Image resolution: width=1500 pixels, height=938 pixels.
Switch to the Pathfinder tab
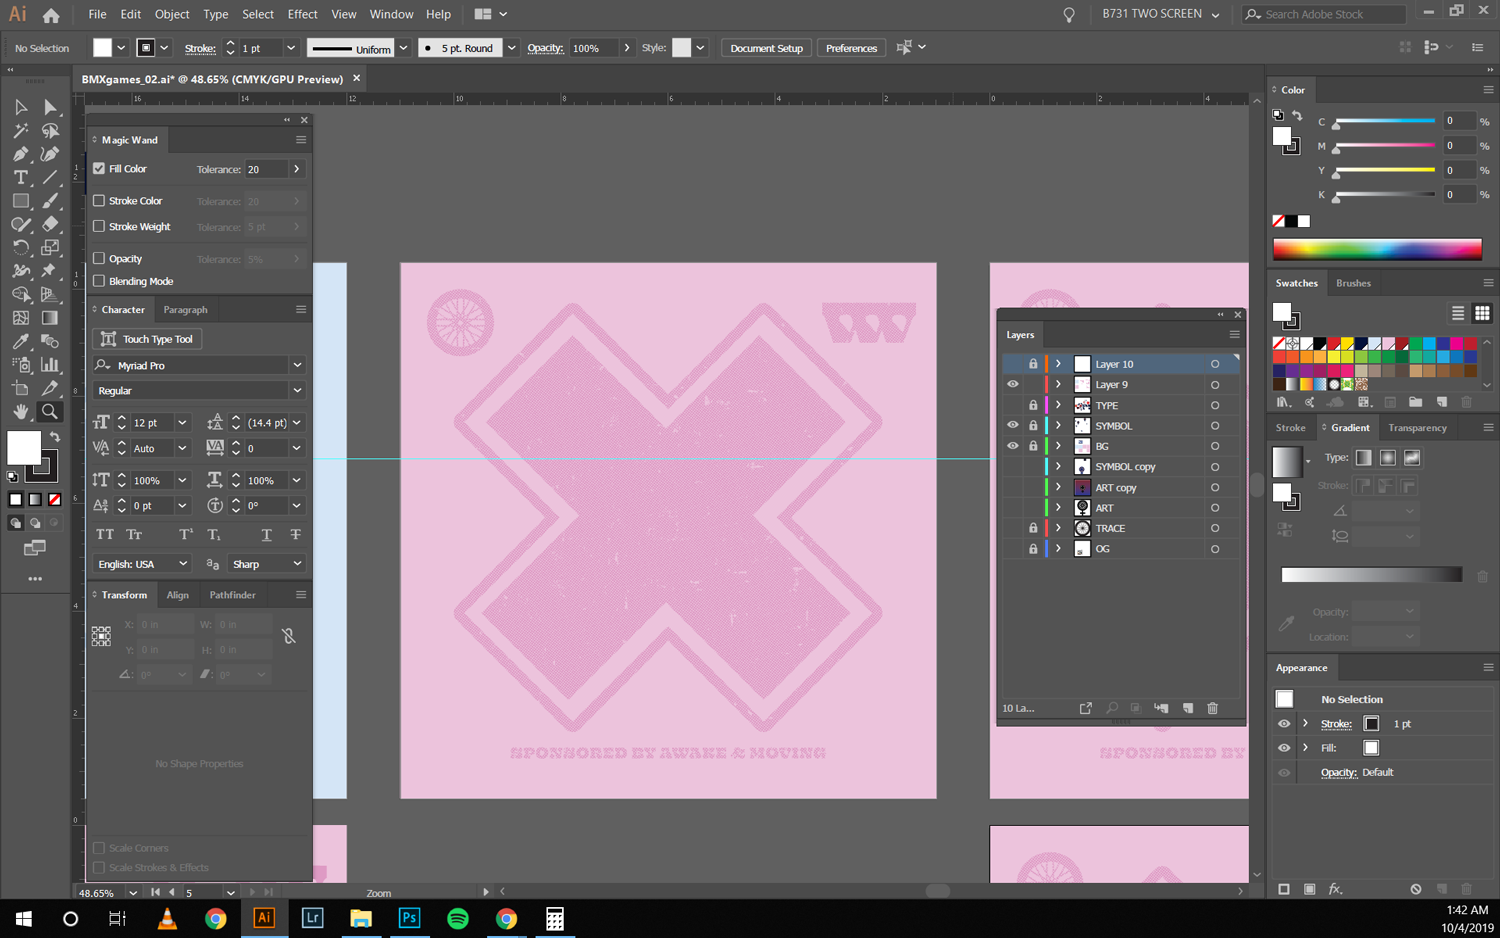(232, 595)
